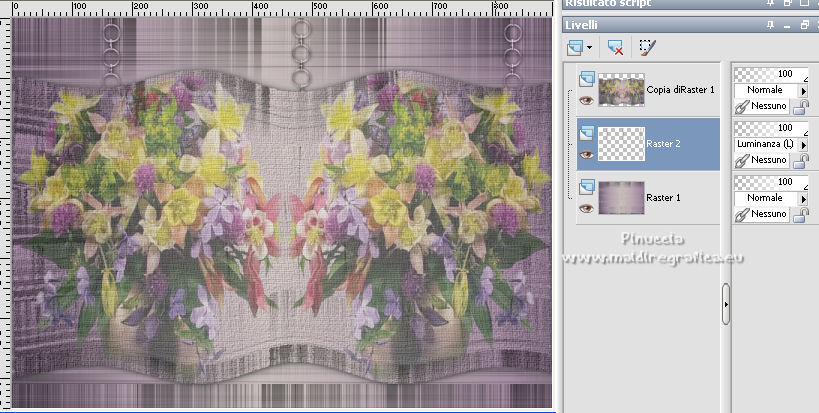Click the Raster 1 layer name
Viewport: 819px width, 413px height.
(663, 197)
